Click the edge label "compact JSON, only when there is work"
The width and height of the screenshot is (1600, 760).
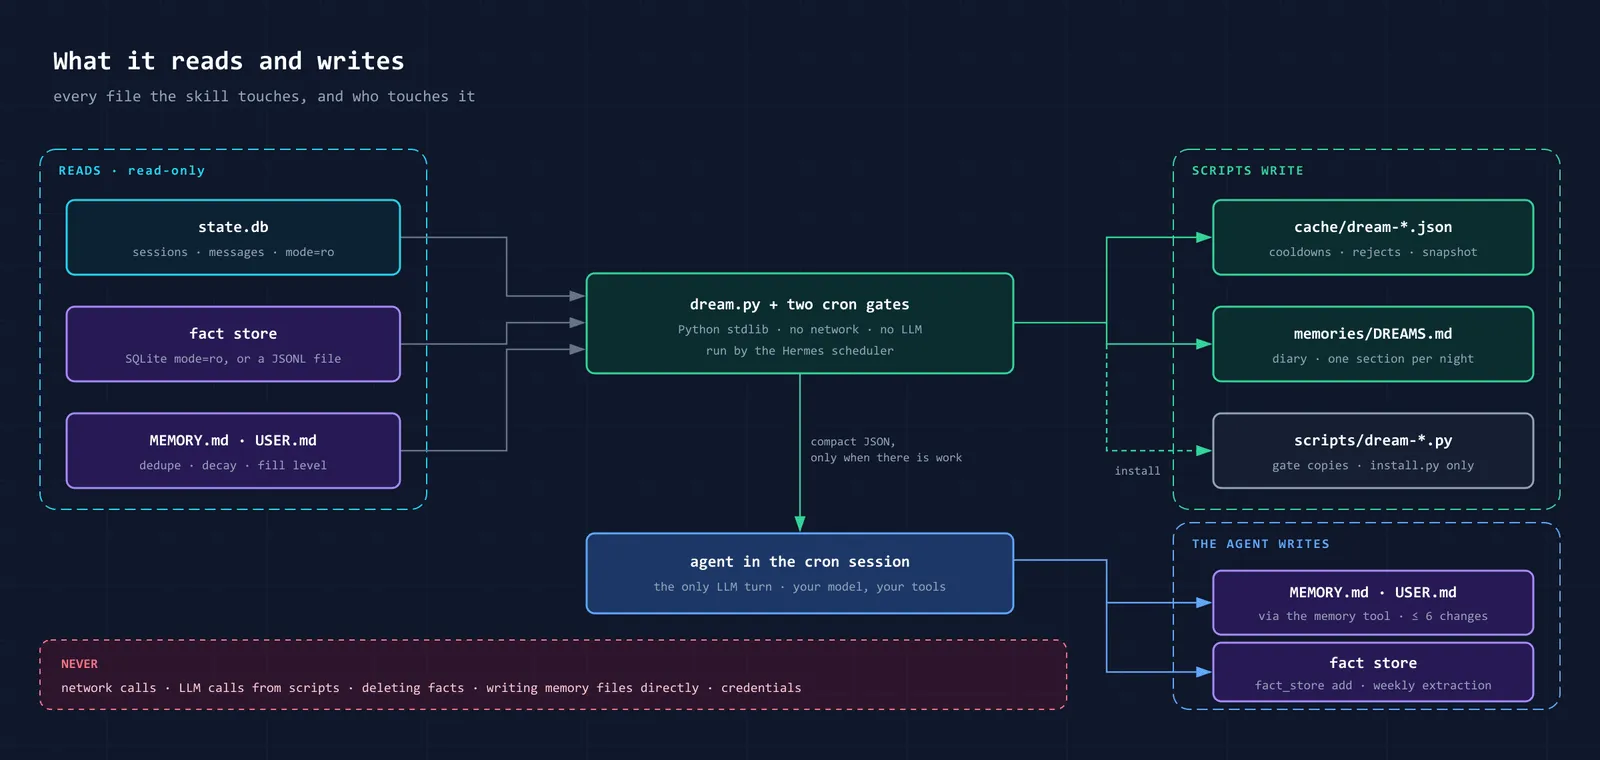886,450
